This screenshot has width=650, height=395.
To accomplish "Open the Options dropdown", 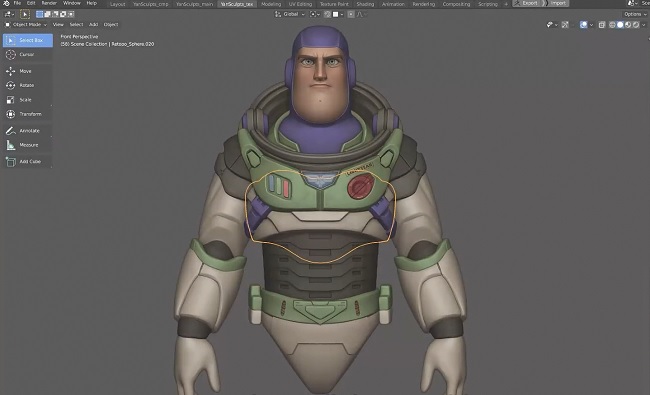I will [x=635, y=14].
